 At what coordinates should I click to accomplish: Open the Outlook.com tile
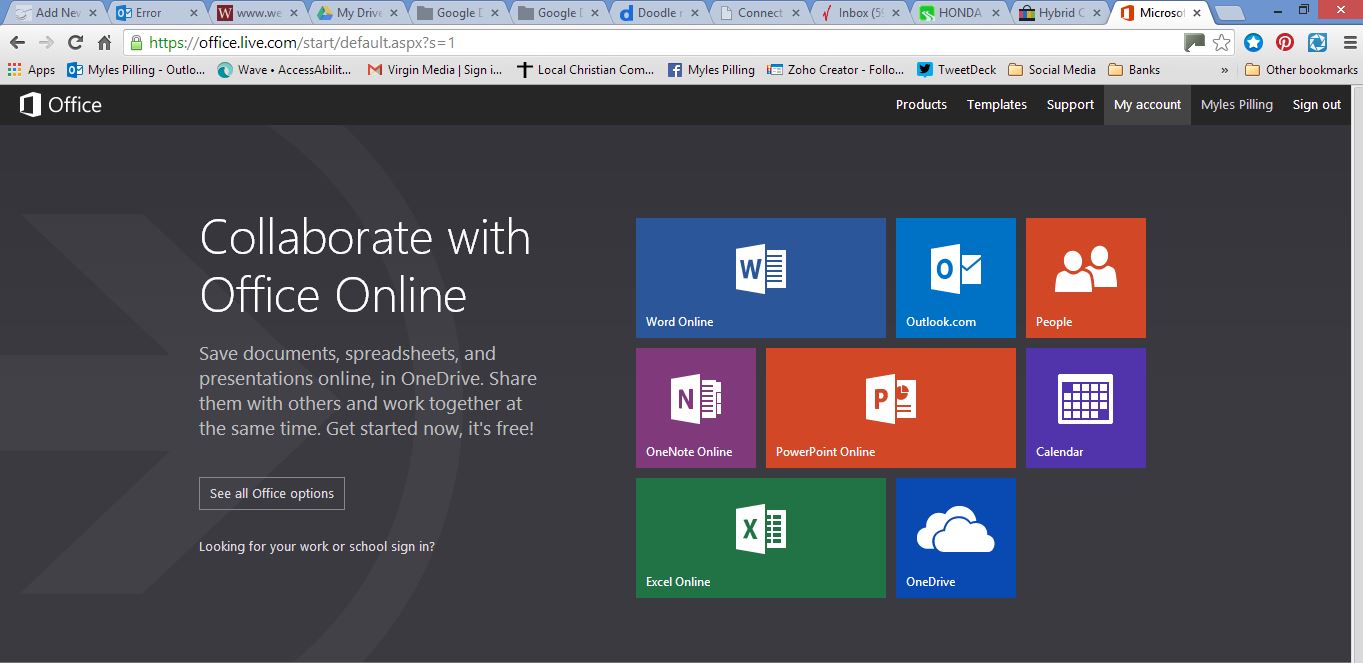(x=955, y=277)
